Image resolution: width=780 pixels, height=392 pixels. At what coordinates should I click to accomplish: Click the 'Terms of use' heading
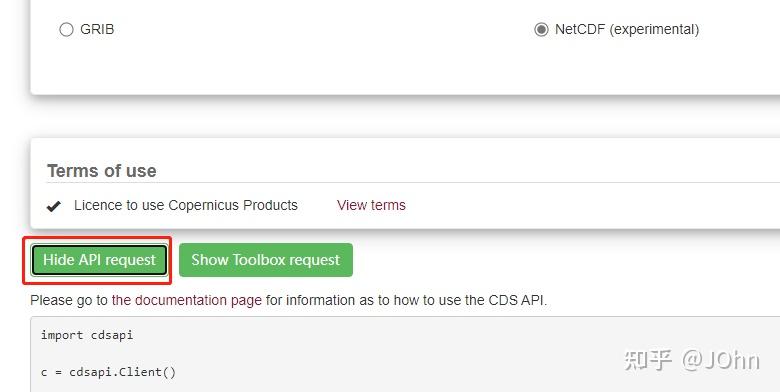click(x=101, y=171)
